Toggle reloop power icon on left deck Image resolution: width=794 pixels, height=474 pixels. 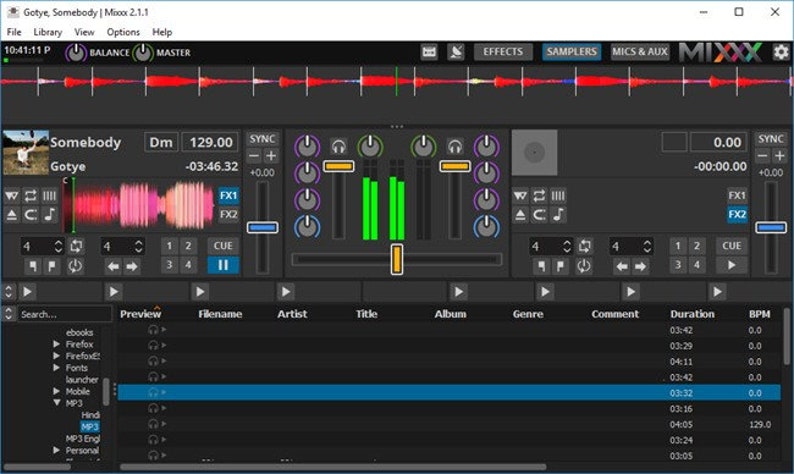75,266
